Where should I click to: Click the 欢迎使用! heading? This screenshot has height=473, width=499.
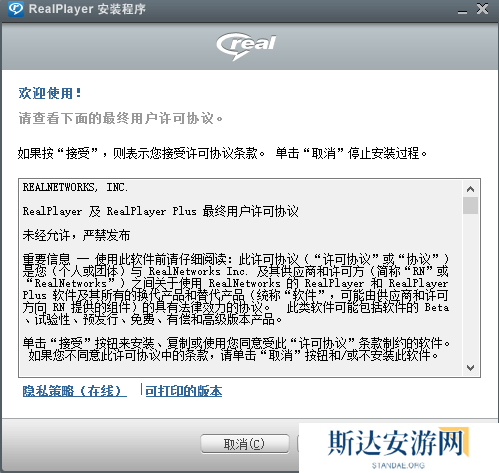coord(50,93)
